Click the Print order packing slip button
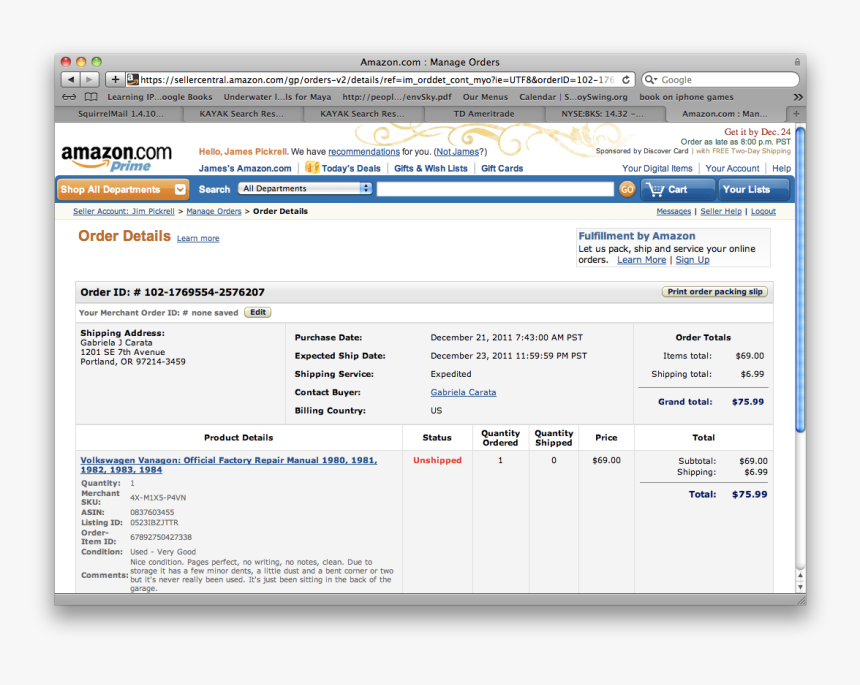860x685 pixels. coord(715,292)
